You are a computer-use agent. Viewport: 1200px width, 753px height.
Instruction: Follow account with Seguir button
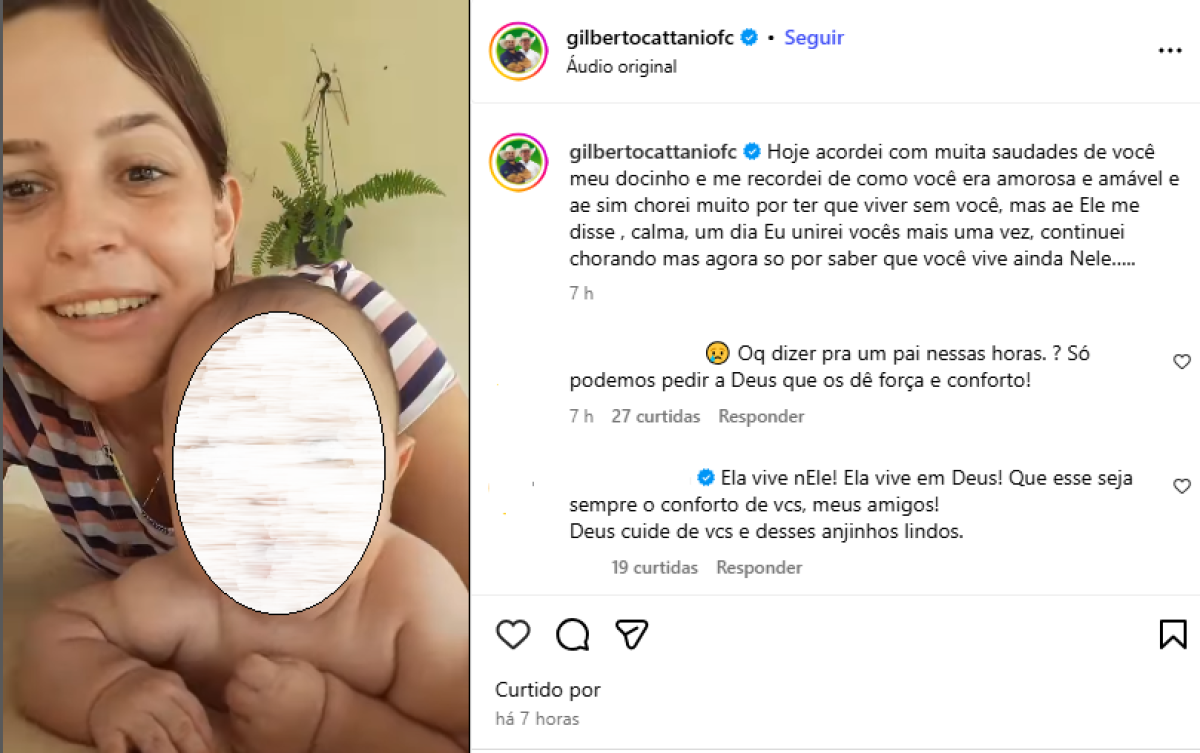click(x=814, y=38)
